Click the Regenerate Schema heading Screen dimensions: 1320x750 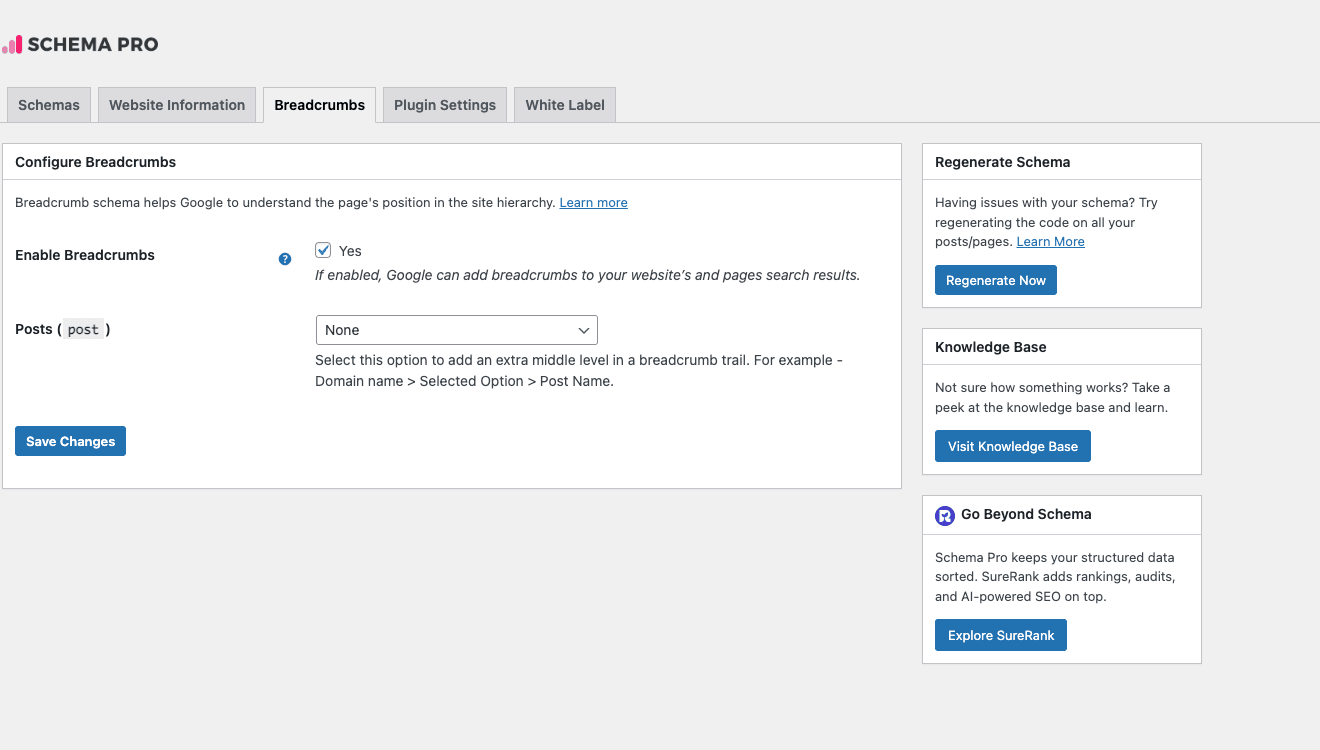[x=1003, y=162]
